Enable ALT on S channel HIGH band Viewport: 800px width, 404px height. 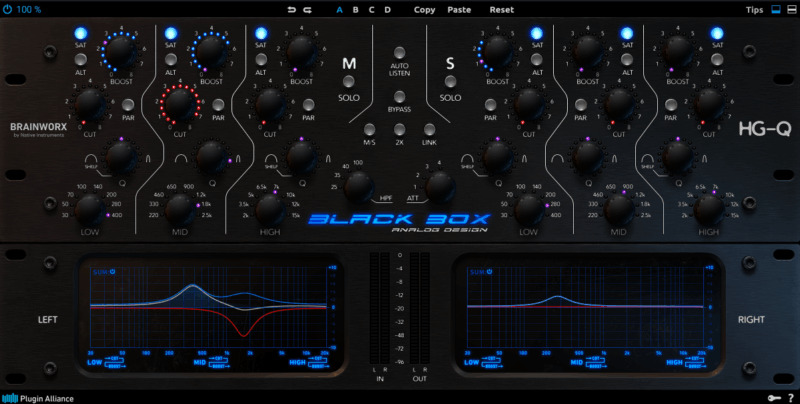point(717,59)
